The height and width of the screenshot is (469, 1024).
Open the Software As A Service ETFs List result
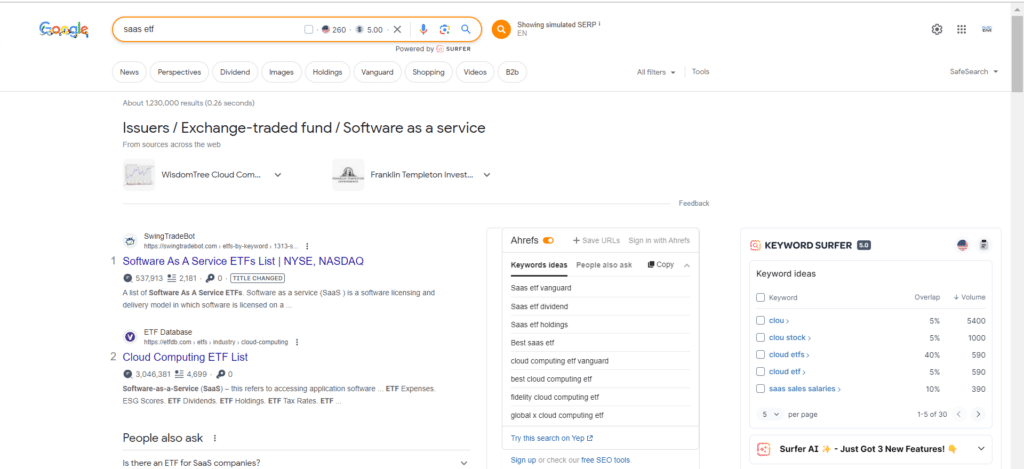(x=243, y=261)
